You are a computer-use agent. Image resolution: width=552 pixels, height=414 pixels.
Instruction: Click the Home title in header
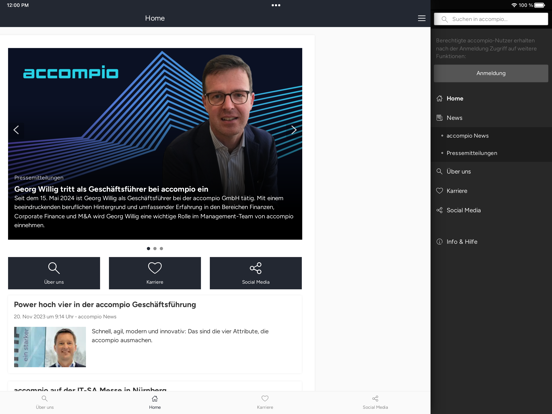pyautogui.click(x=155, y=18)
